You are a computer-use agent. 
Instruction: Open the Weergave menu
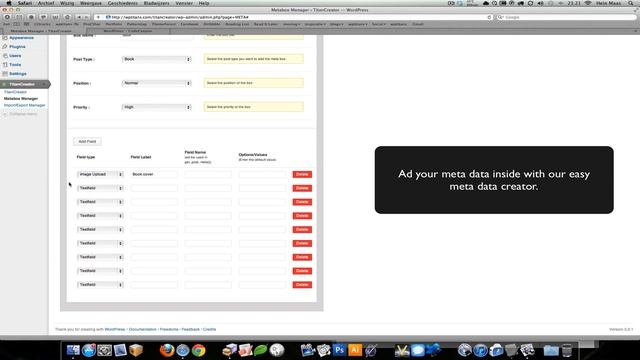(x=91, y=3)
